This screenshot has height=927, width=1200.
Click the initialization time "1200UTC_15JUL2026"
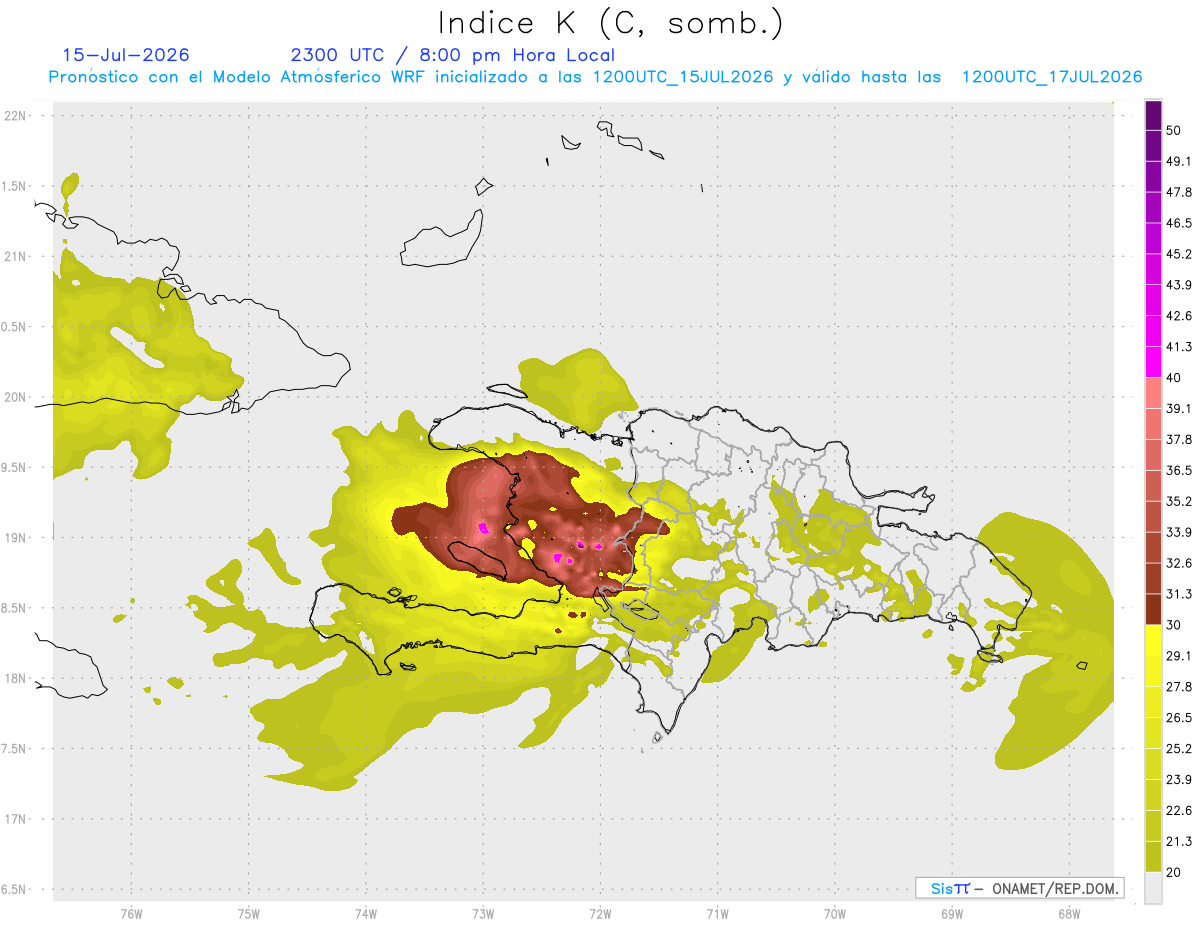pyautogui.click(x=683, y=76)
